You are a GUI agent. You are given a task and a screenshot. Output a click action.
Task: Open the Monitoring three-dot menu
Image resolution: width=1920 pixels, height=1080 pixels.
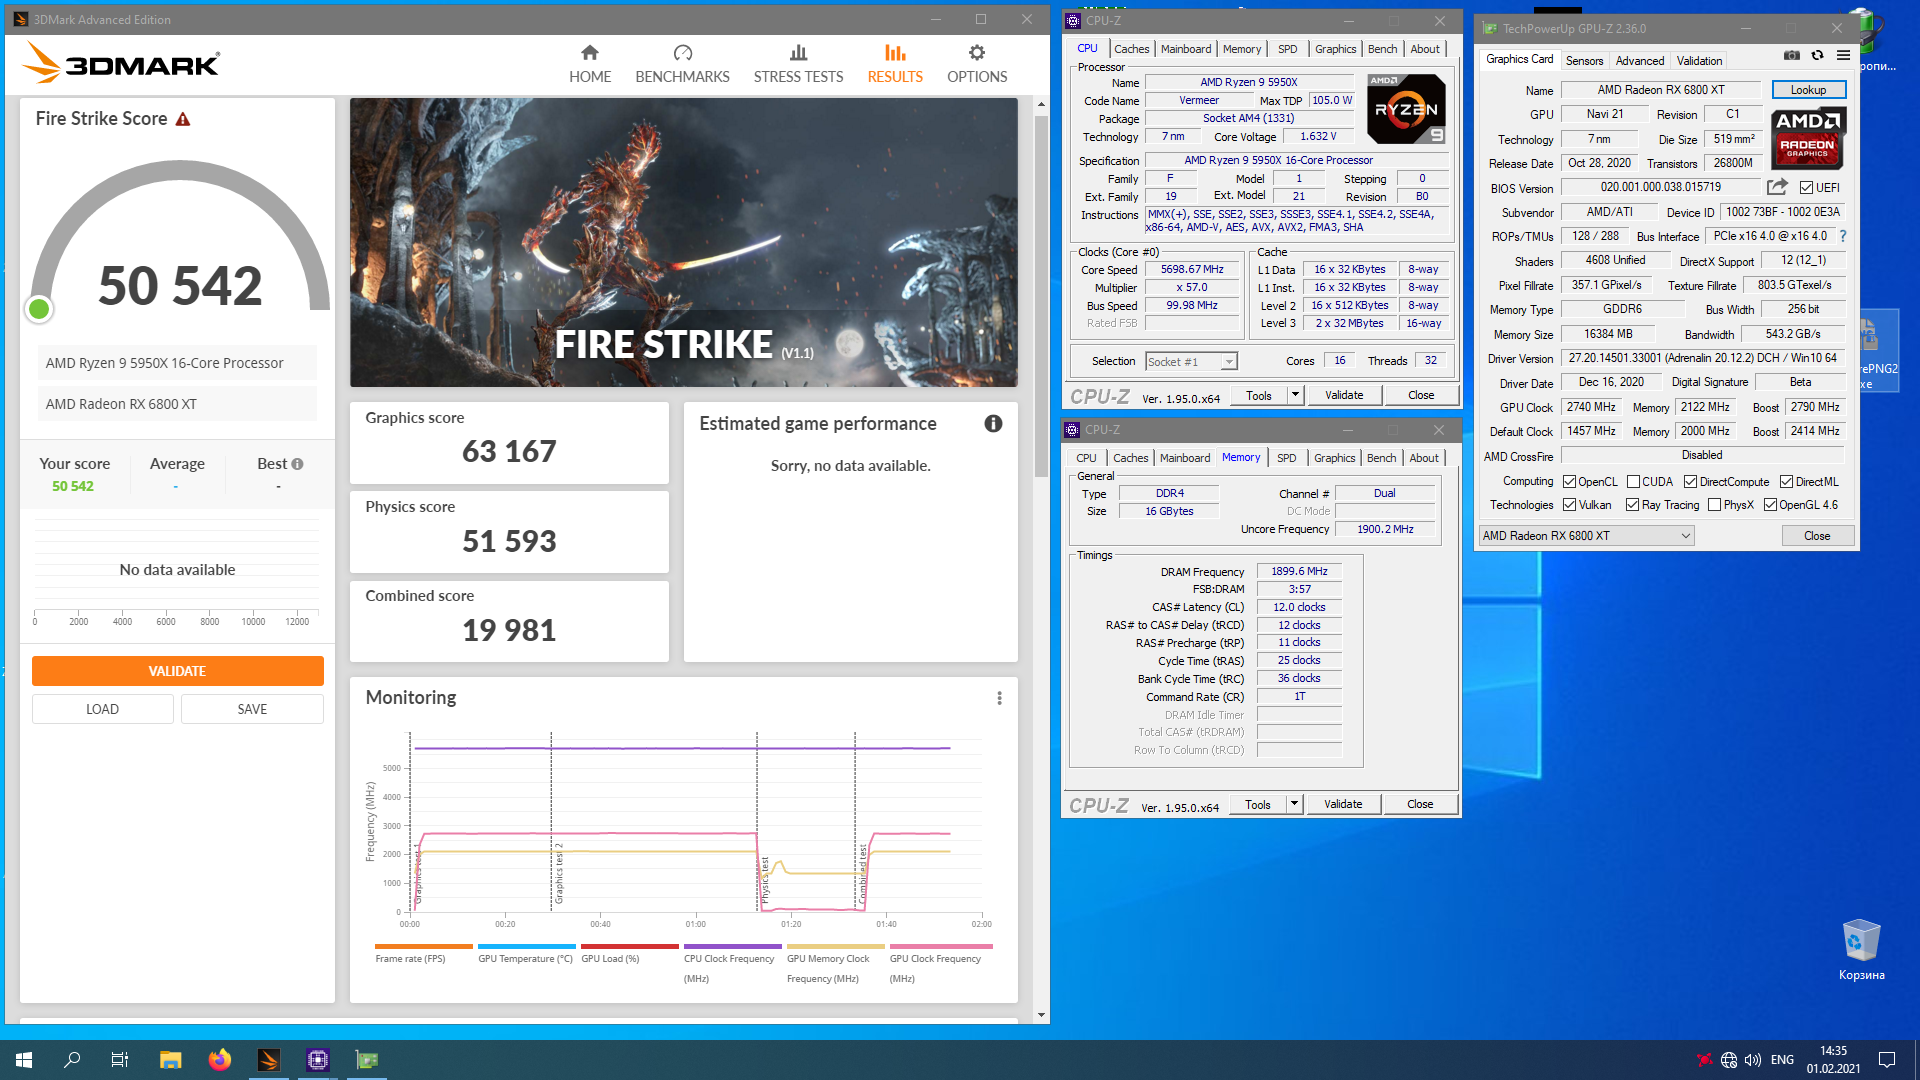(x=999, y=698)
